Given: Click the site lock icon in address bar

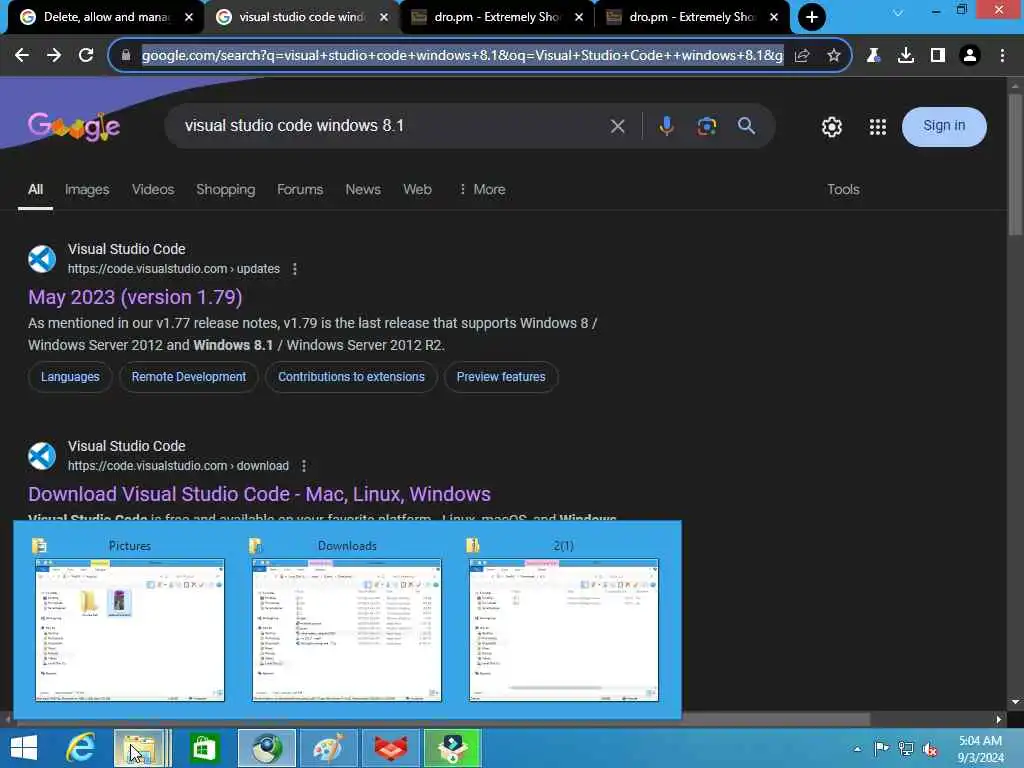Looking at the screenshot, I should coord(126,56).
